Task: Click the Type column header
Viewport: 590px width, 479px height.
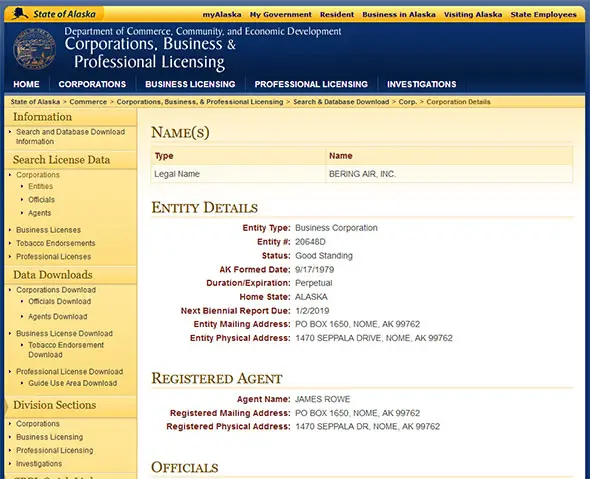Action: (x=164, y=156)
